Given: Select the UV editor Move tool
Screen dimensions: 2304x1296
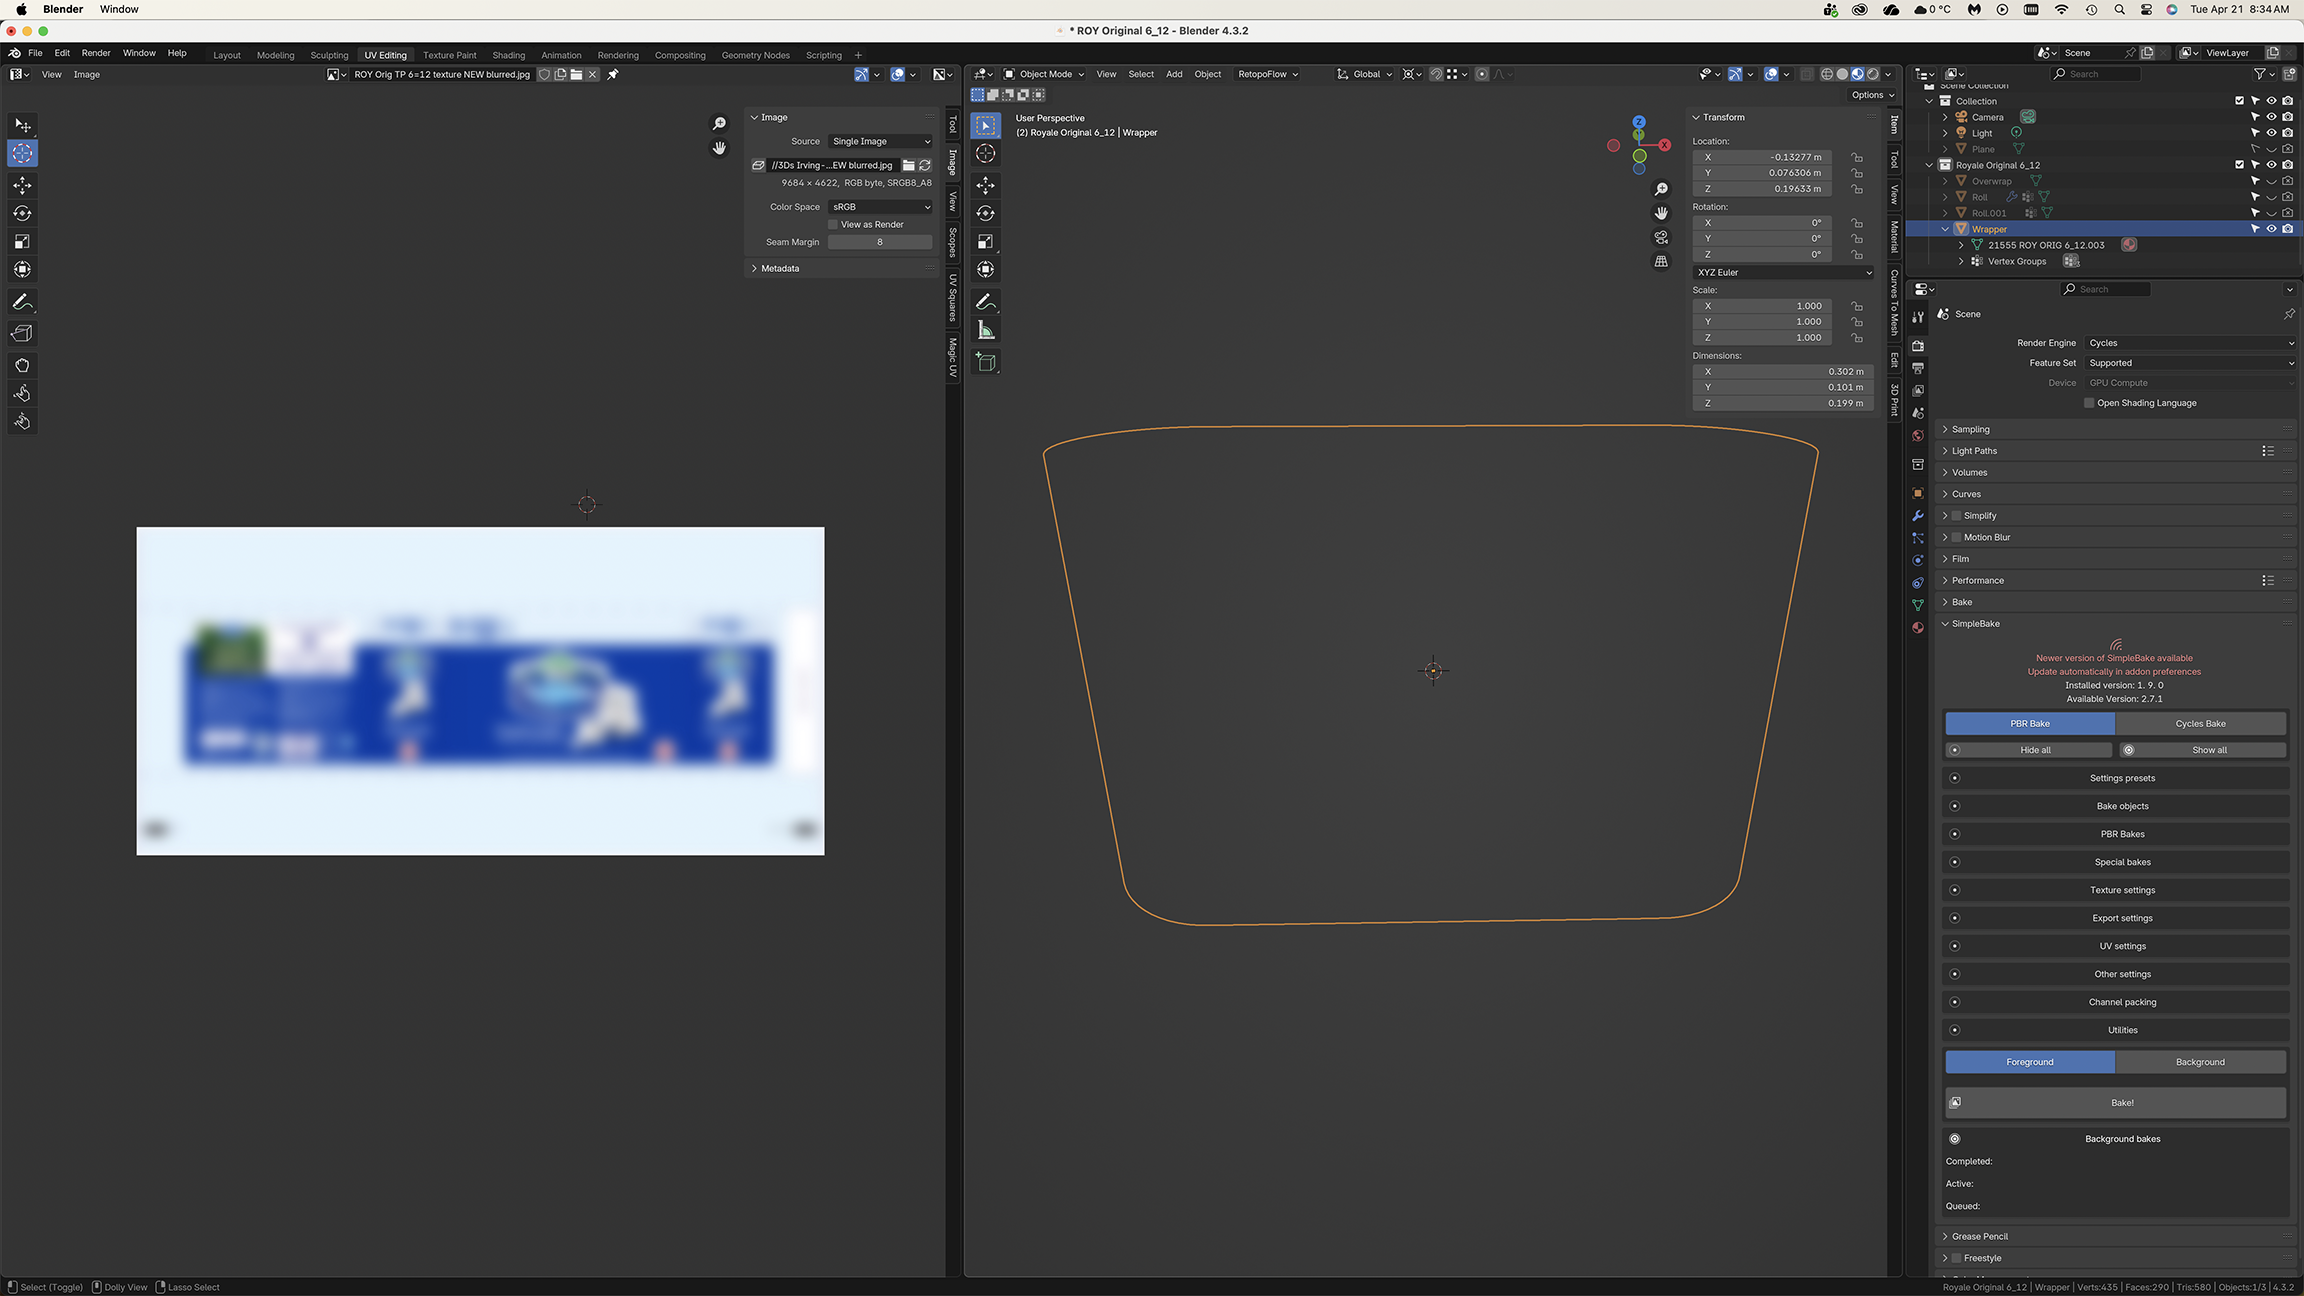Looking at the screenshot, I should click(x=22, y=185).
